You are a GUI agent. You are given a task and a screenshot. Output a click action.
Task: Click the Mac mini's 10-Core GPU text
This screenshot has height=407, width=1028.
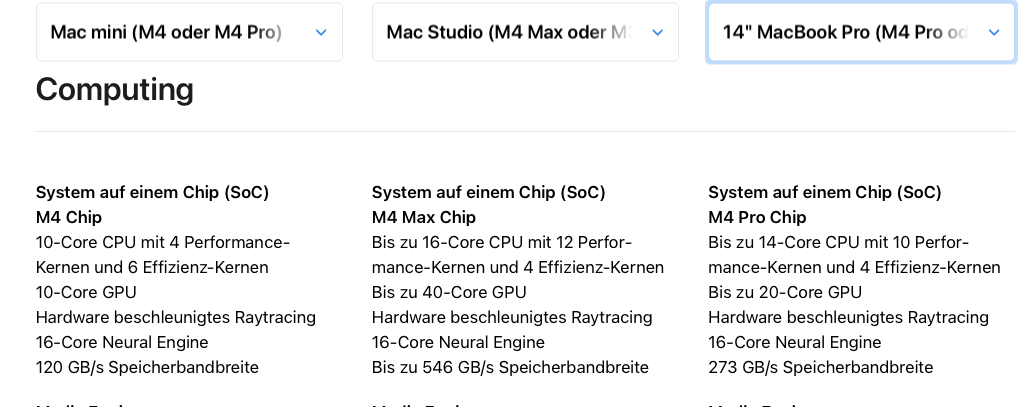coord(86,292)
